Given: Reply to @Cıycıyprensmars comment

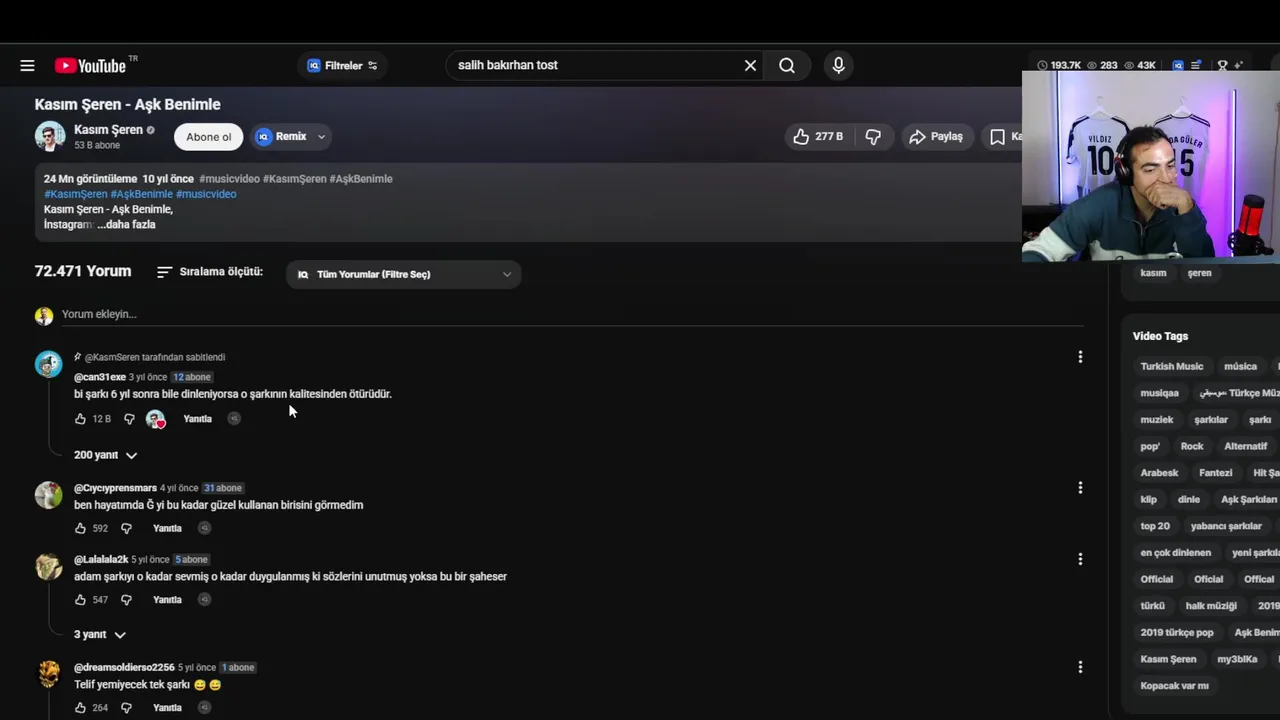Looking at the screenshot, I should tap(167, 528).
